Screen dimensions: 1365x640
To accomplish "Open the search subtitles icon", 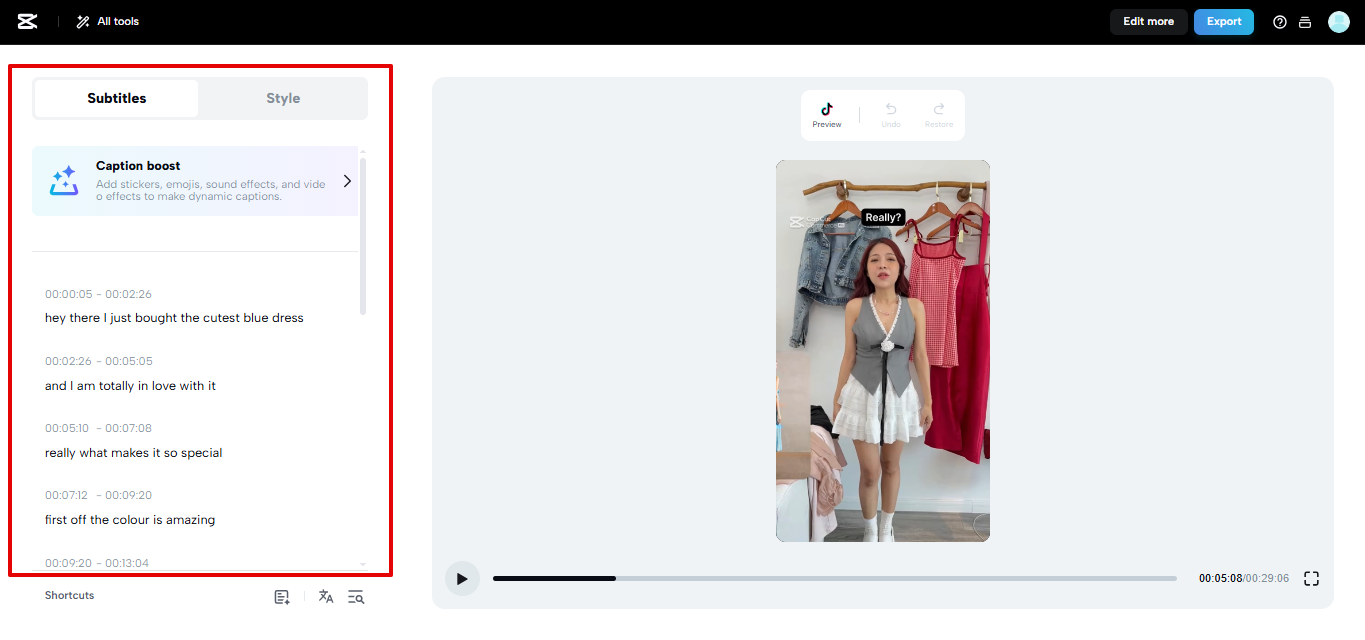I will pyautogui.click(x=356, y=596).
